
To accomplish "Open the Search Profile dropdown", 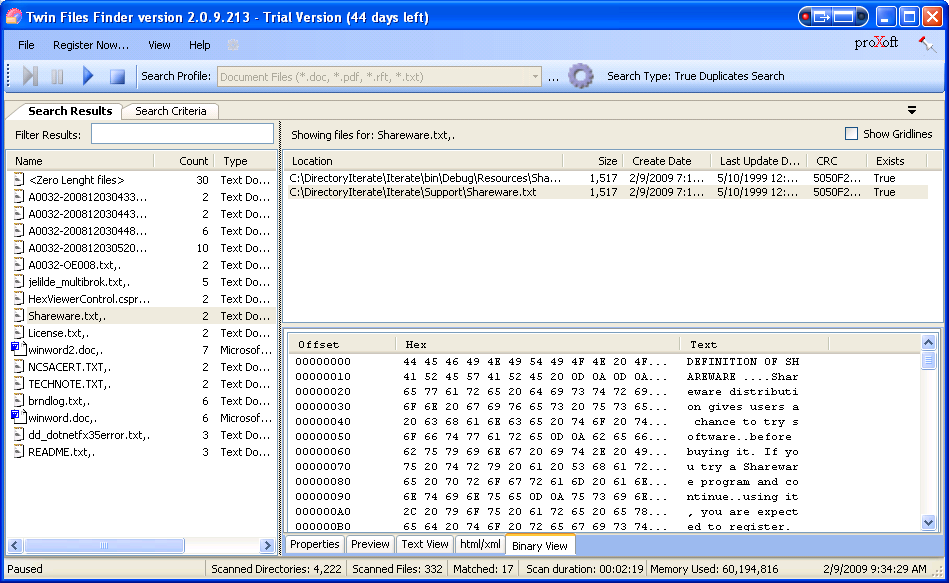I will click(536, 77).
